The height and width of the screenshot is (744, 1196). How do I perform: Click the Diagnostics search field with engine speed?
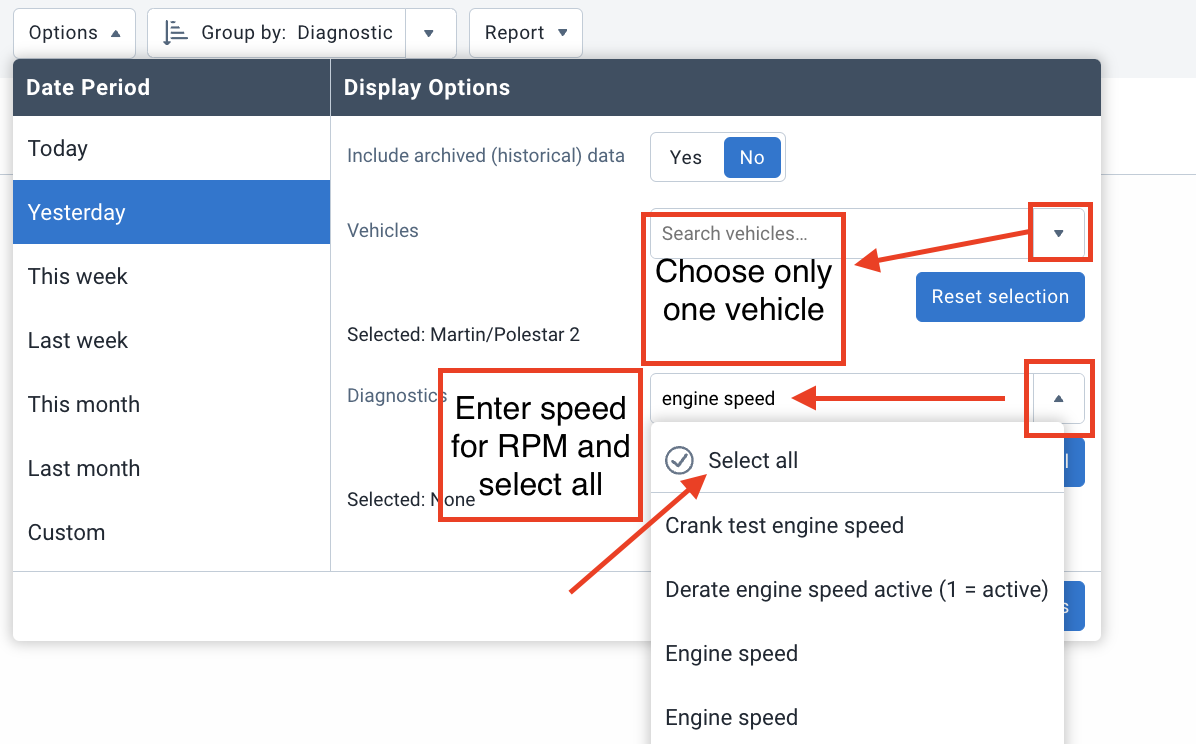[x=841, y=398]
